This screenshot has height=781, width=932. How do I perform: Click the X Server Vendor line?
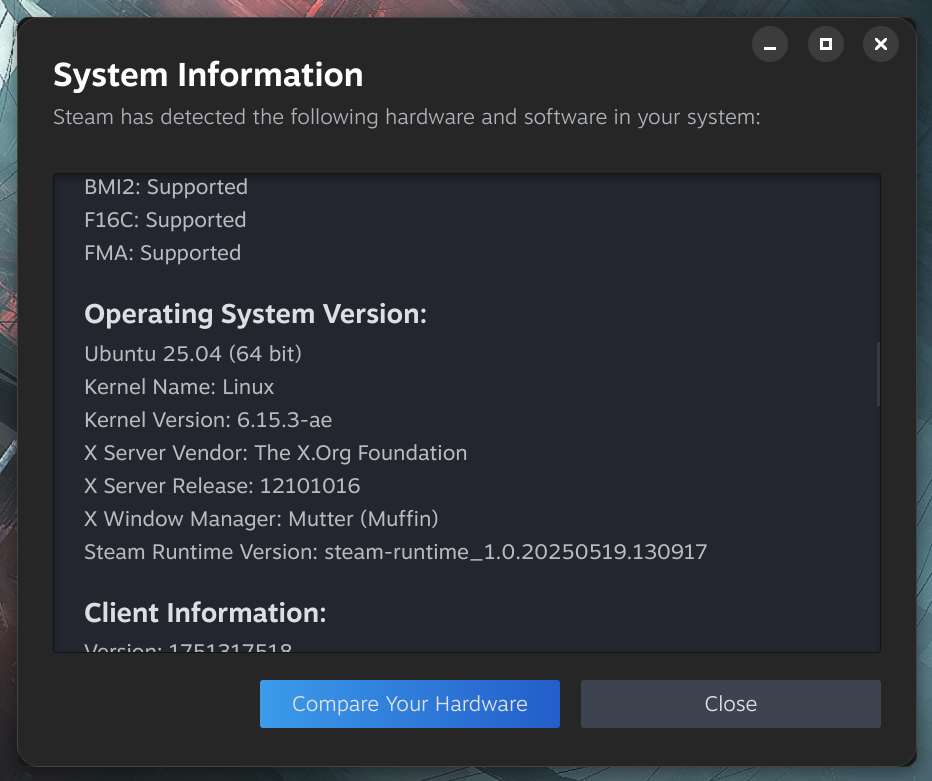pyautogui.click(x=276, y=453)
